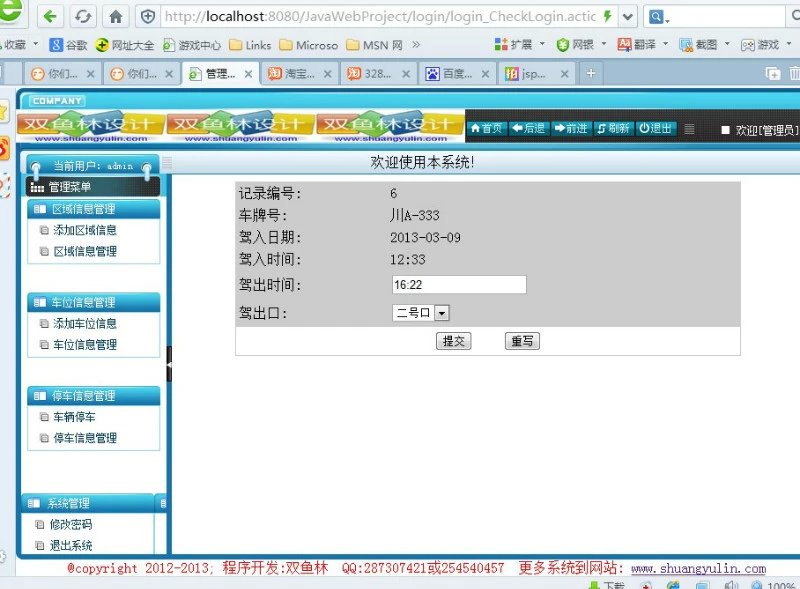Screen dimensions: 800x589
Task: Open a new tab with plus button
Action: 591,73
